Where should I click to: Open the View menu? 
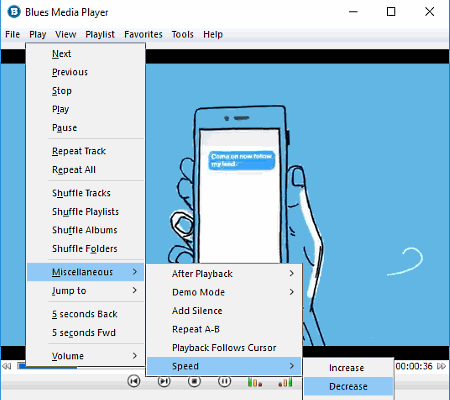[66, 34]
